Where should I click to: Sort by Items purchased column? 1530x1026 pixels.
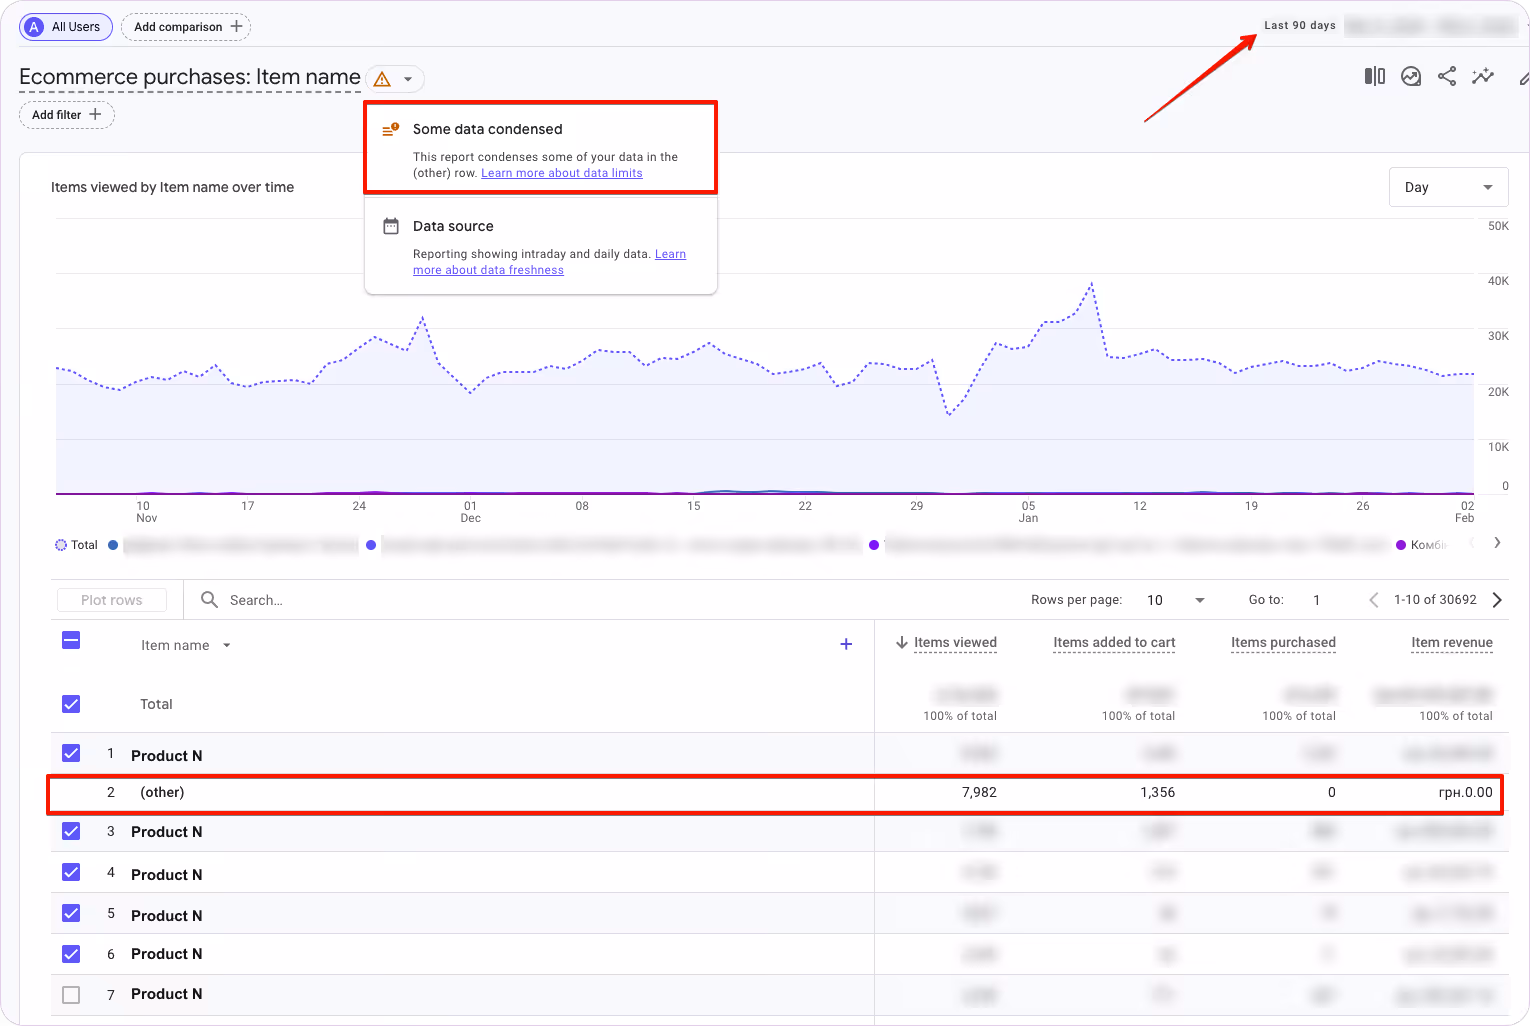pos(1283,642)
